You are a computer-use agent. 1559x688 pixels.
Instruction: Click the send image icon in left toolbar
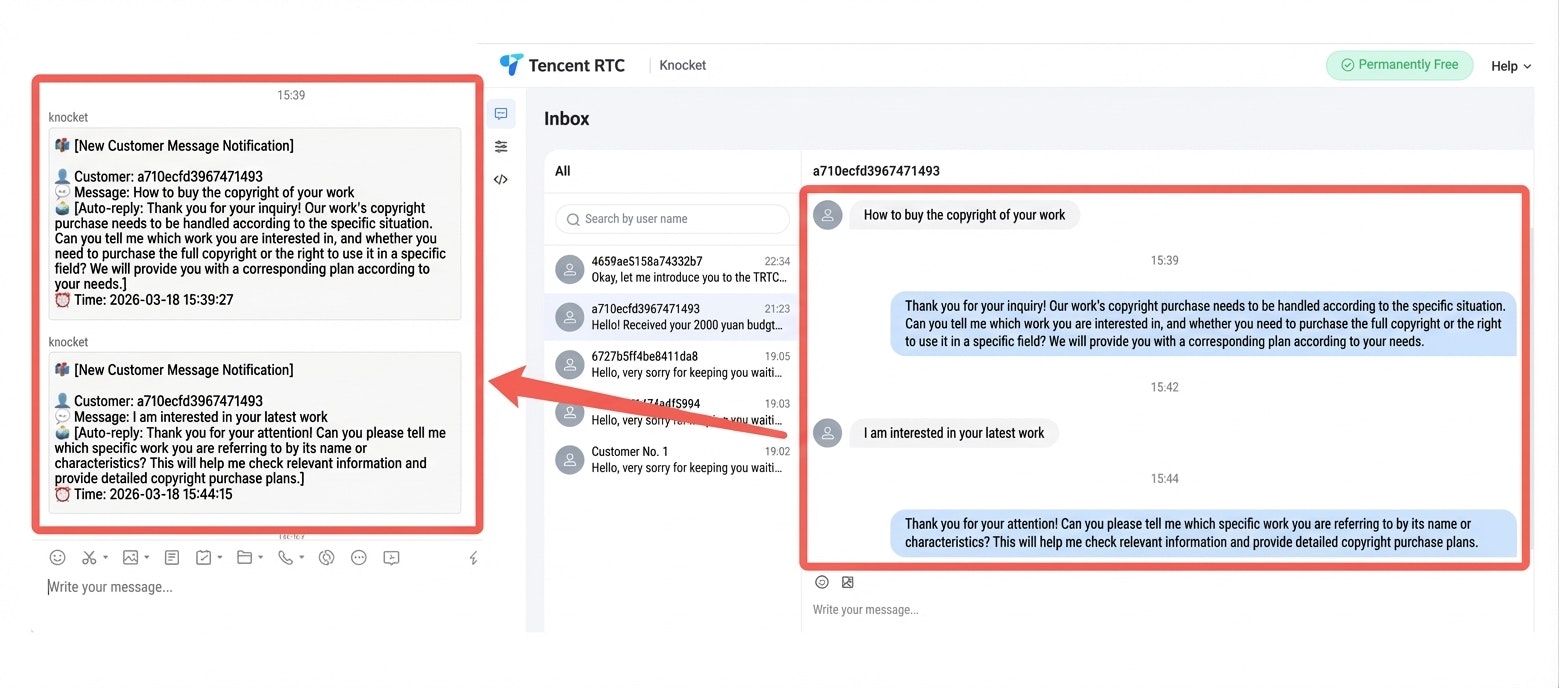pos(130,557)
